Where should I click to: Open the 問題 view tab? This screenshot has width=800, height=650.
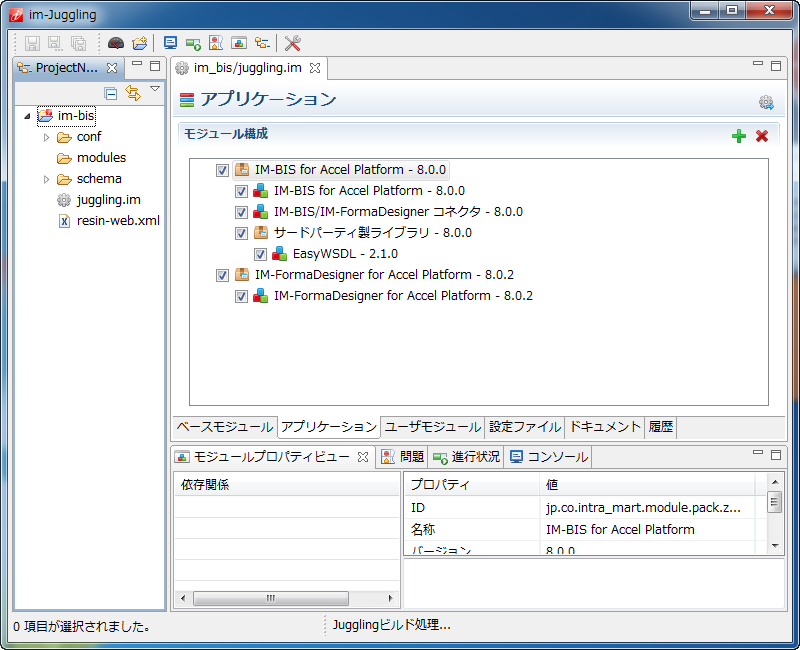pyautogui.click(x=403, y=457)
